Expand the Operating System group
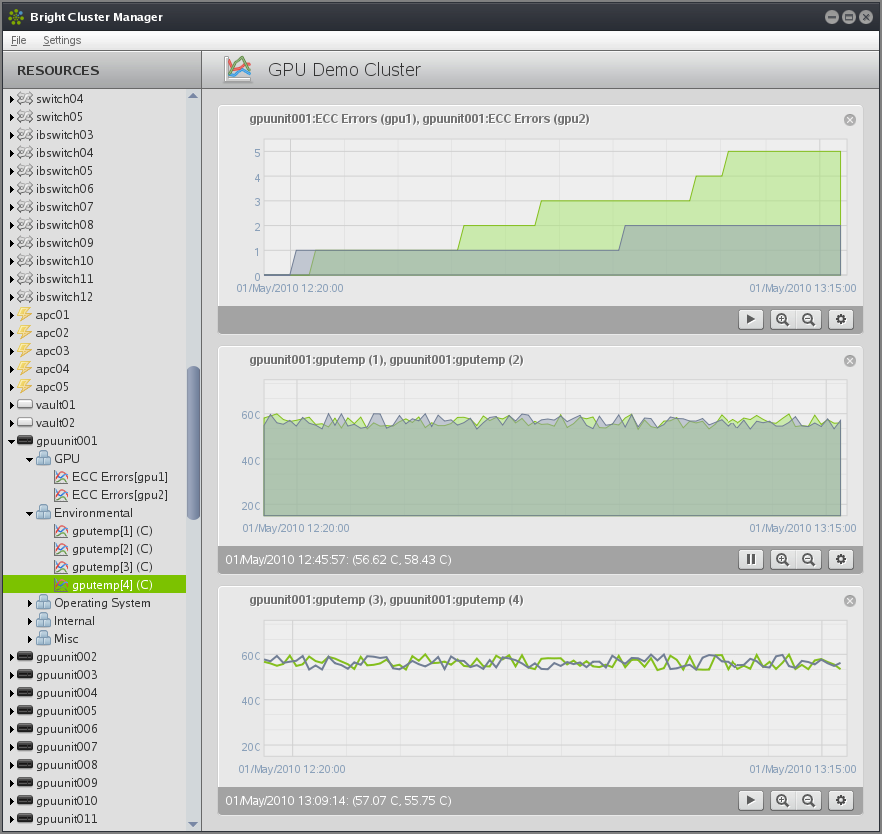The width and height of the screenshot is (882, 834). pyautogui.click(x=29, y=603)
